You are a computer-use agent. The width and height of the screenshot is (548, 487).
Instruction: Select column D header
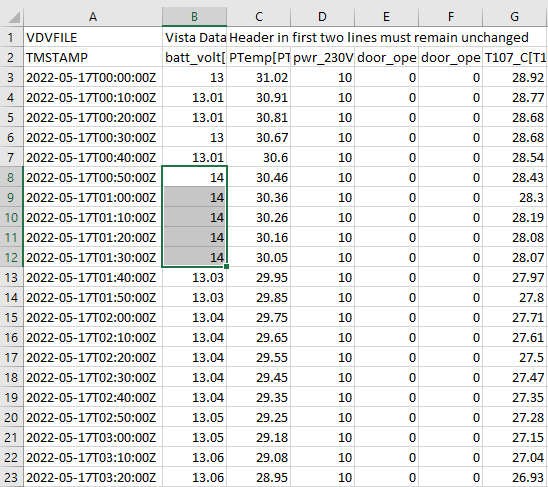[323, 17]
